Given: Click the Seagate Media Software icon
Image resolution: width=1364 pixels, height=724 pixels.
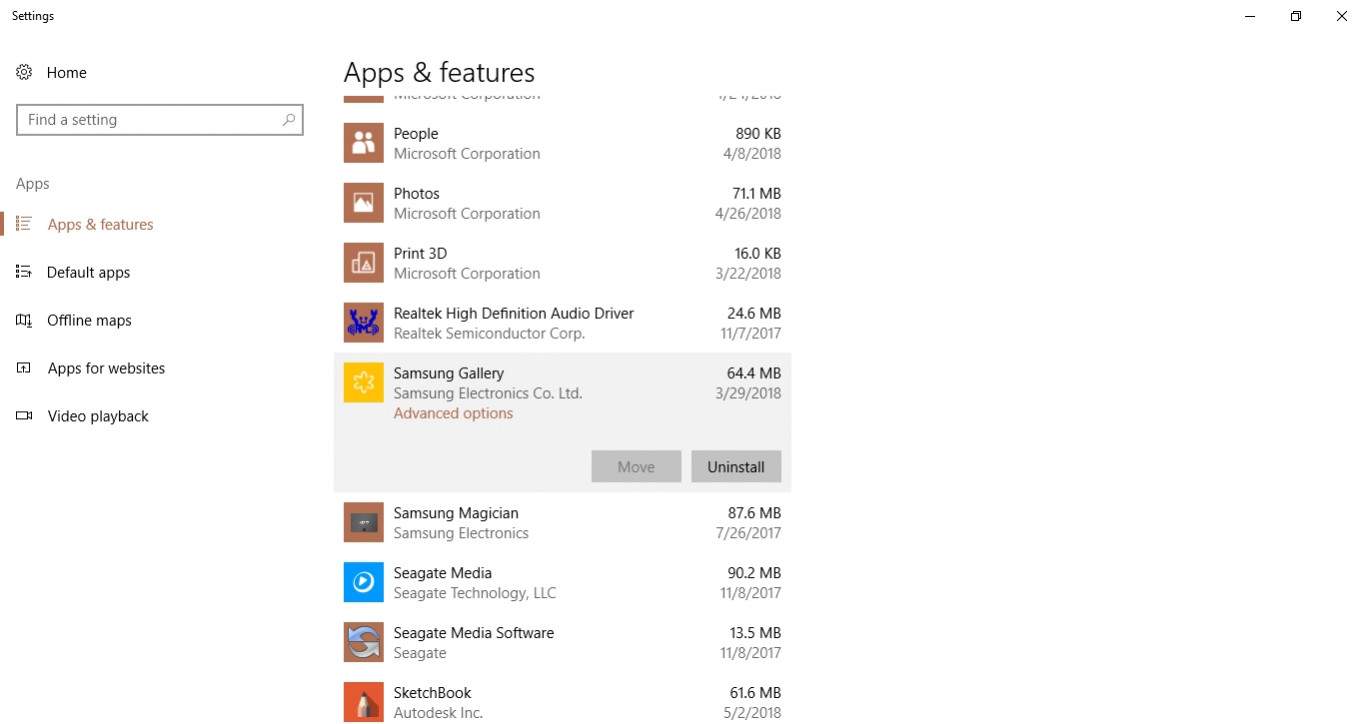Looking at the screenshot, I should click(x=363, y=642).
